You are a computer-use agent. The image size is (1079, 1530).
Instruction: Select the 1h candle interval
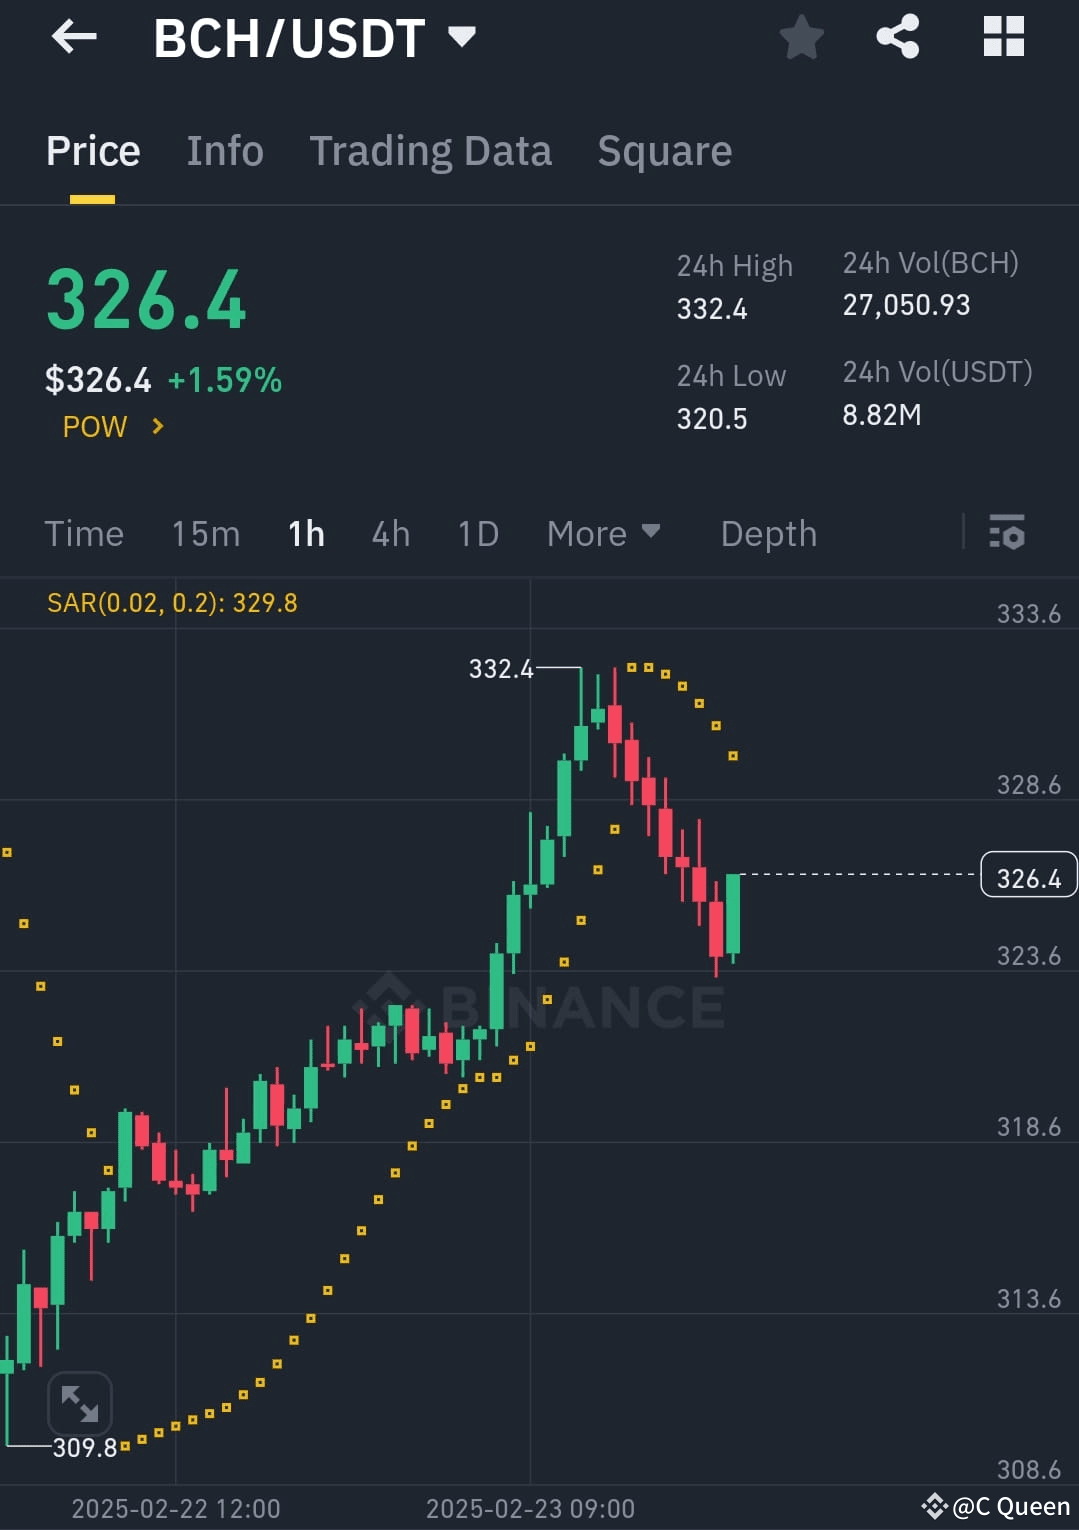click(306, 534)
